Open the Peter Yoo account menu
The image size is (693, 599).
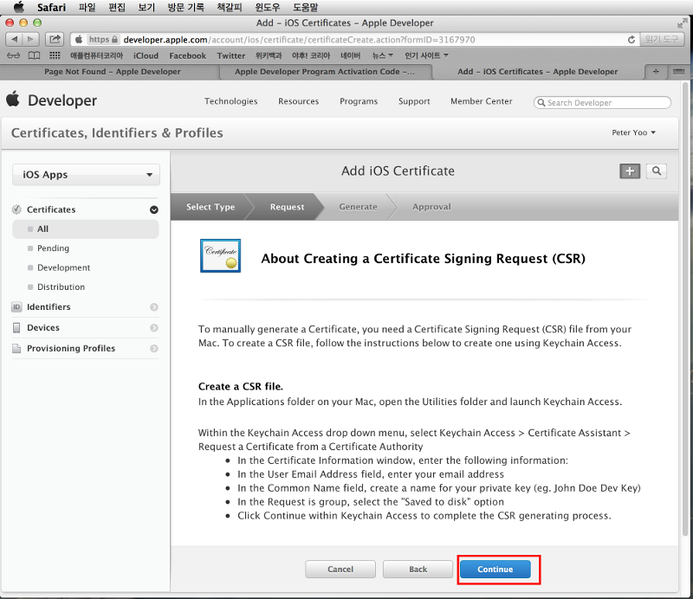coord(636,133)
